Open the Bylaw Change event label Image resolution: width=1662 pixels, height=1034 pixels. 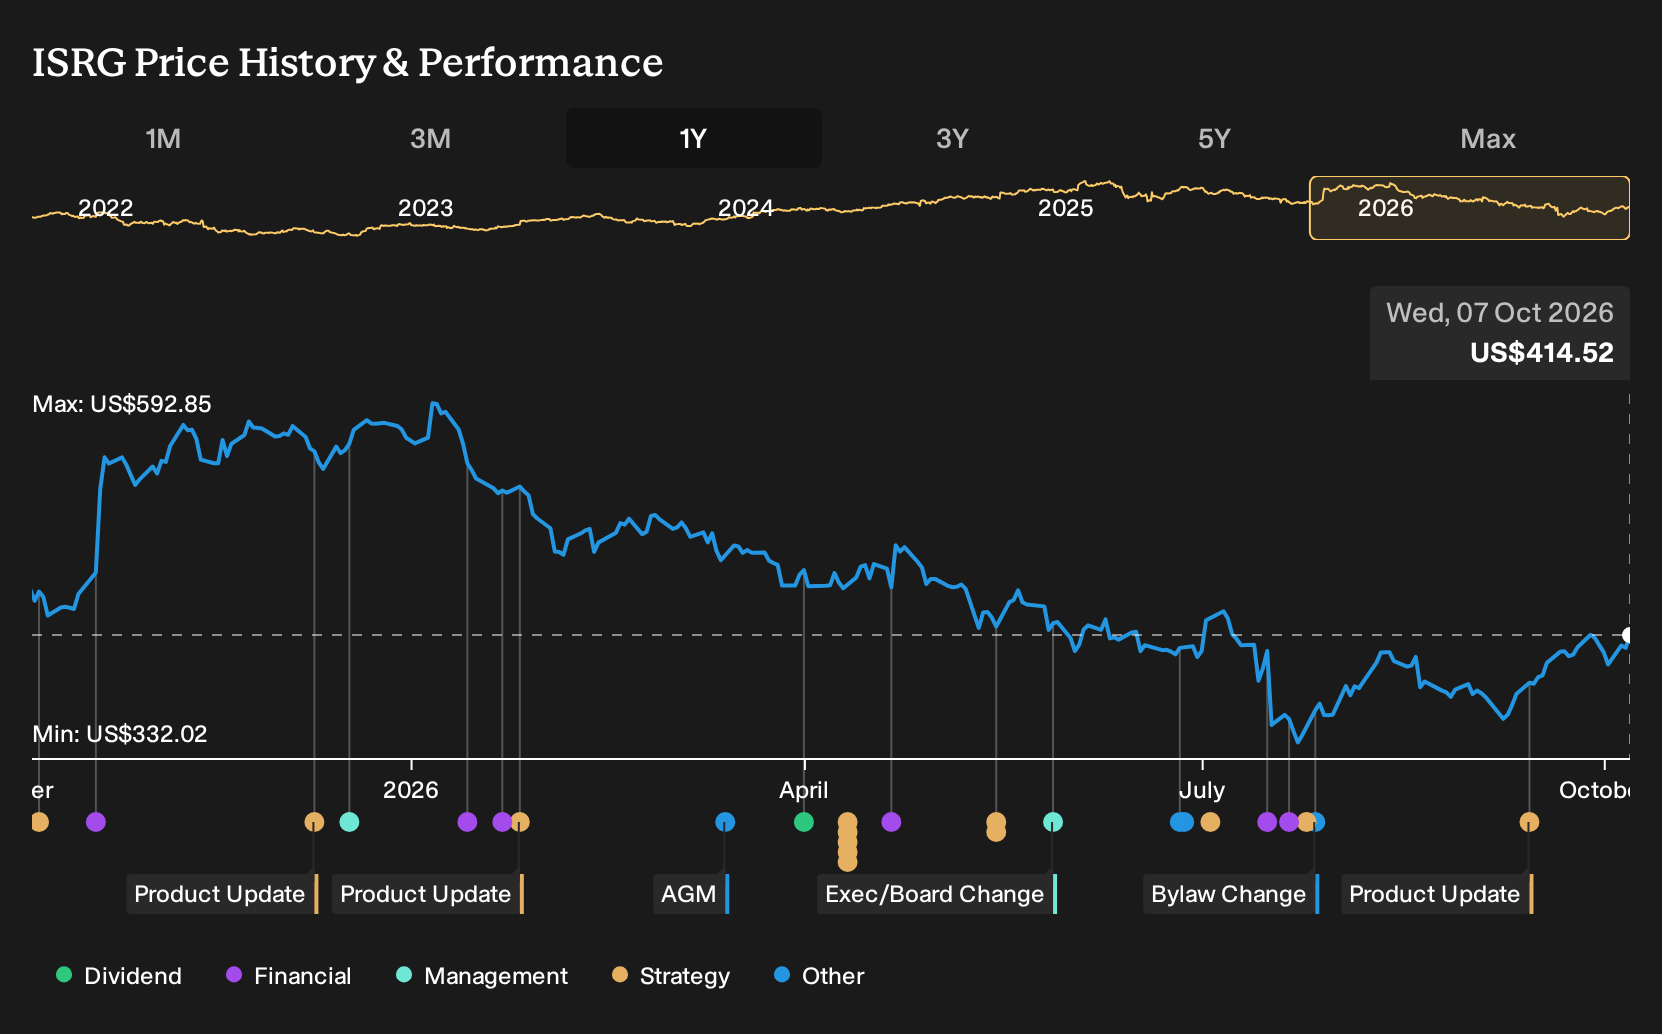pos(1231,894)
